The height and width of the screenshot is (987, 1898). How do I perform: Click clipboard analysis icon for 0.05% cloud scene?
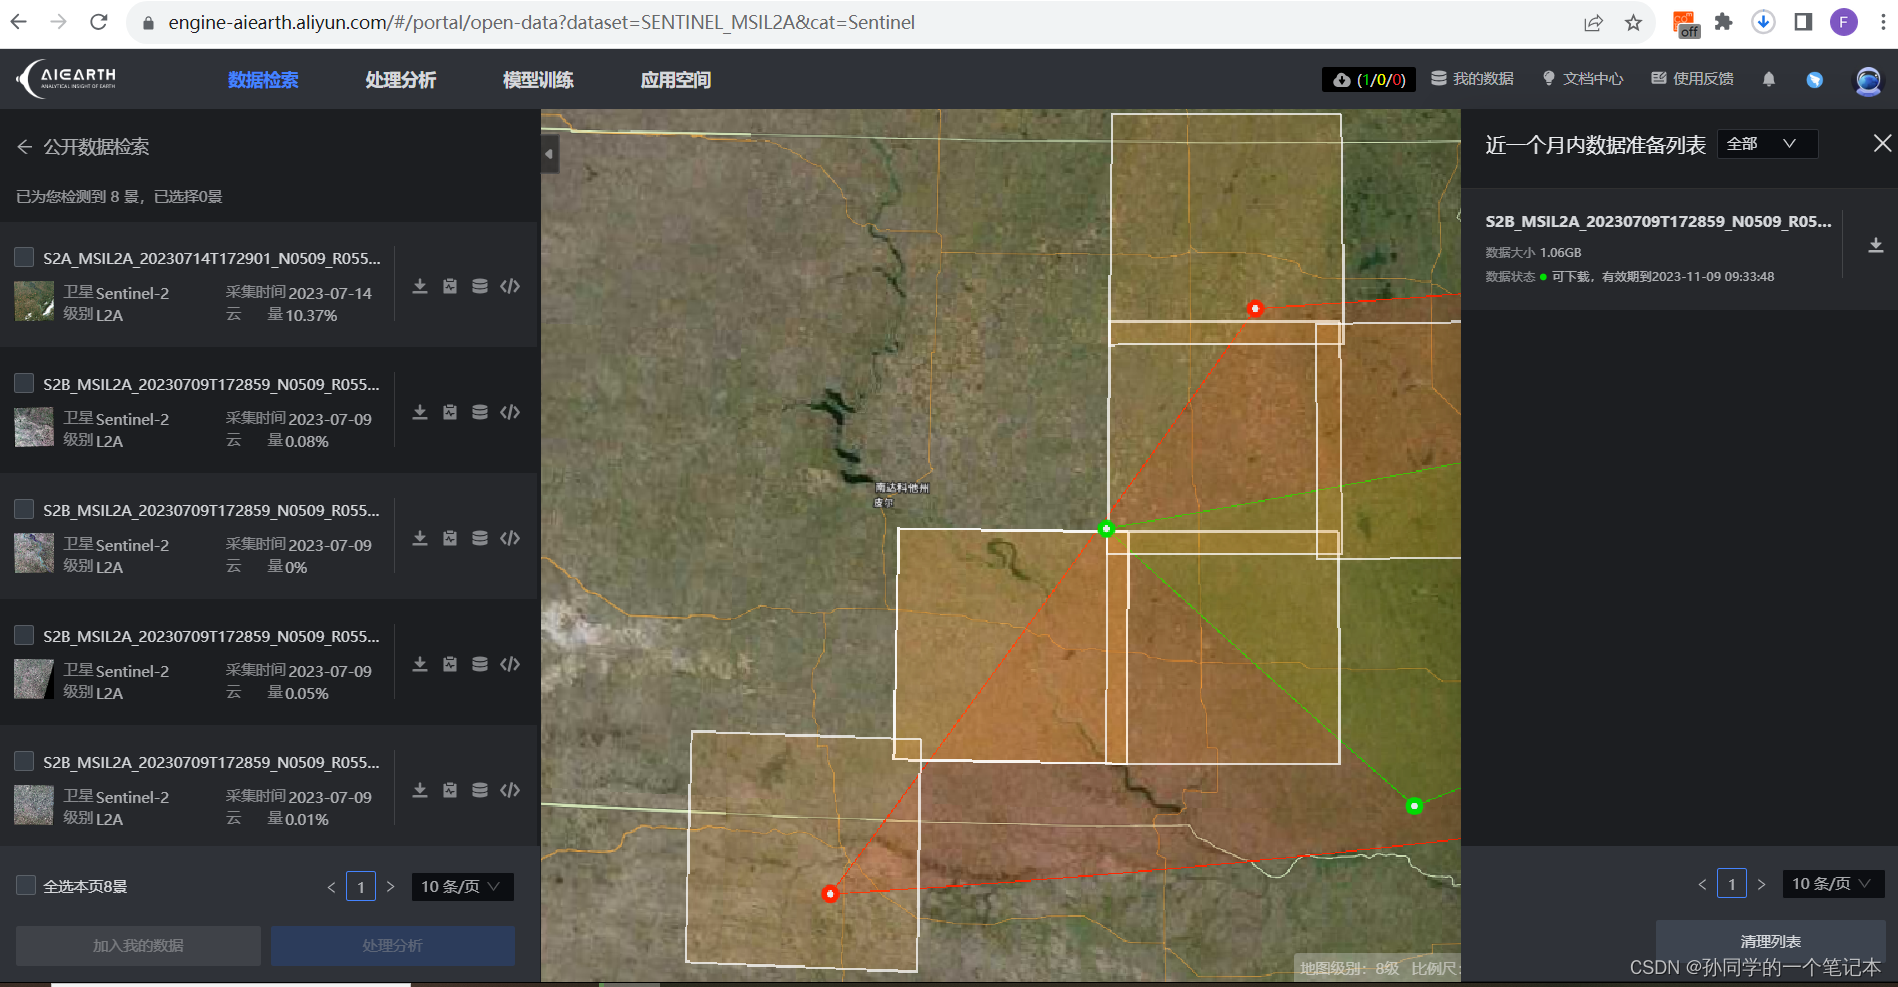tap(450, 664)
